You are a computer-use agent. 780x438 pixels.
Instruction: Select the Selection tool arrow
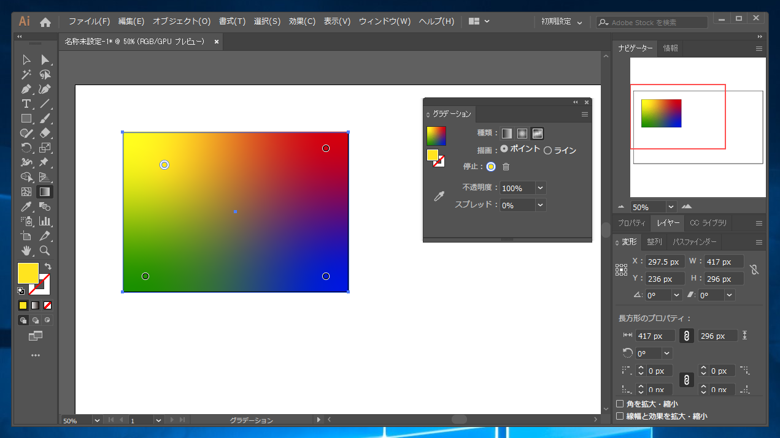pyautogui.click(x=26, y=60)
